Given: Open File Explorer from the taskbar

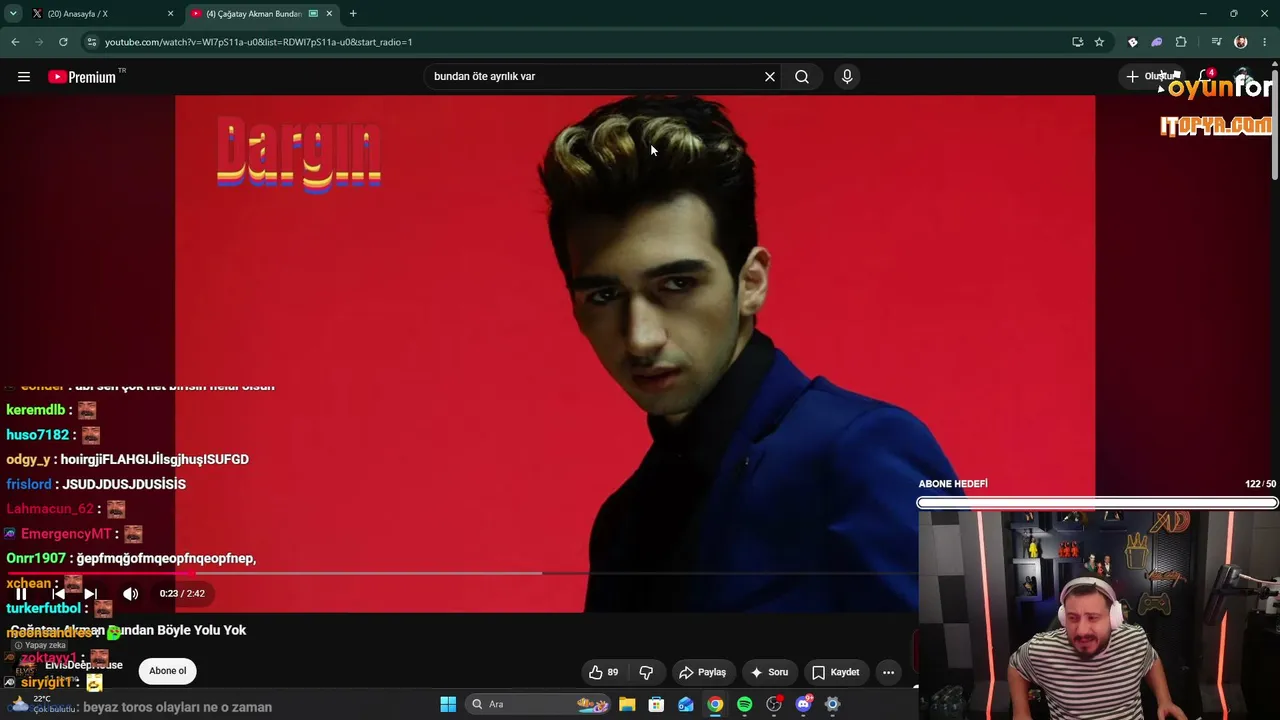Looking at the screenshot, I should tap(627, 704).
